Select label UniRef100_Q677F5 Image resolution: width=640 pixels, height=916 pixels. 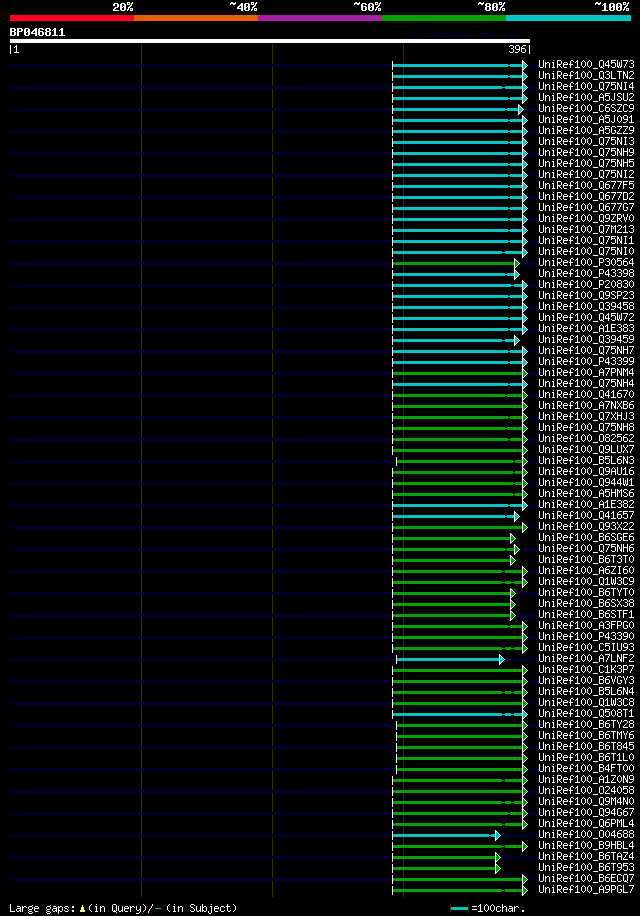point(586,185)
